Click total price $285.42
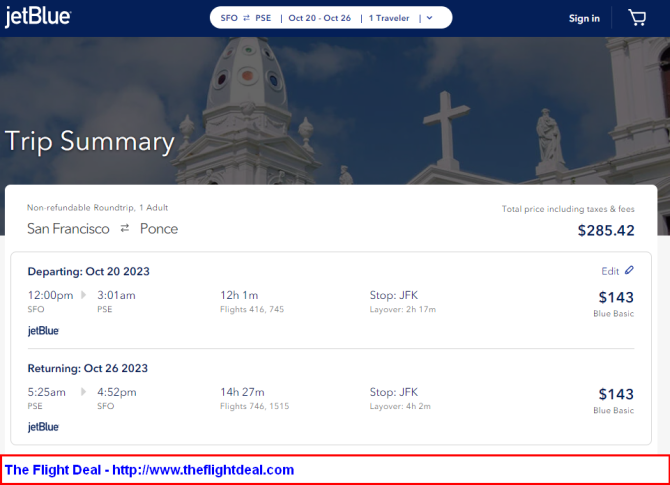670x485 pixels. point(606,230)
